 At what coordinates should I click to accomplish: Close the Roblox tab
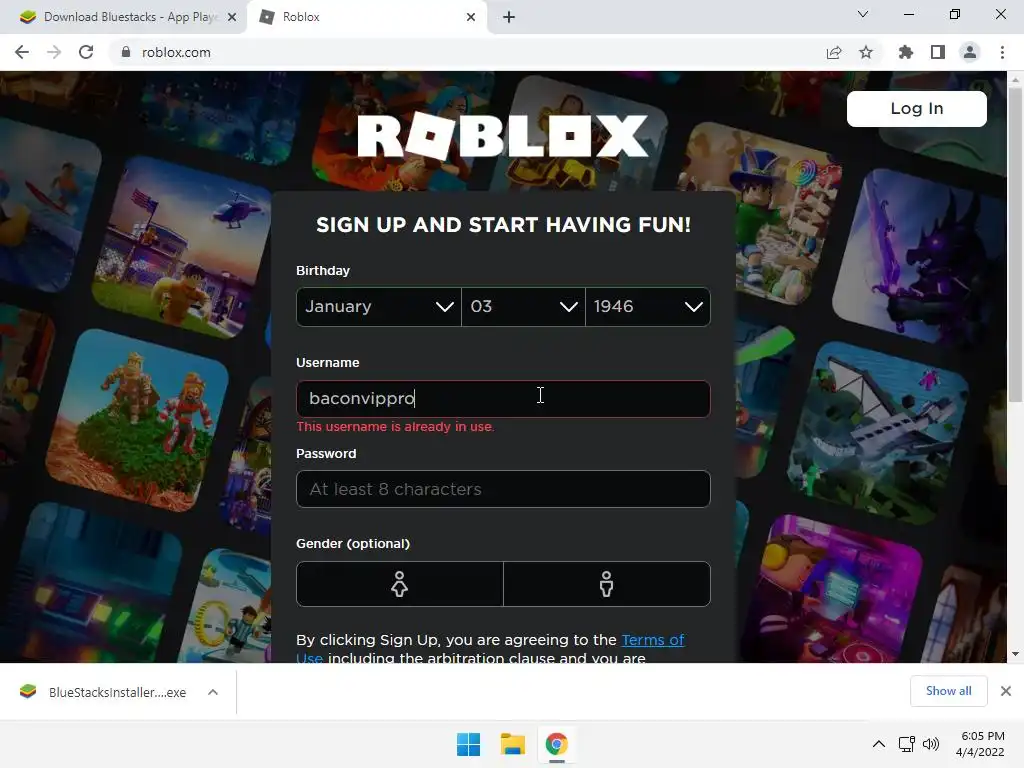coord(471,17)
